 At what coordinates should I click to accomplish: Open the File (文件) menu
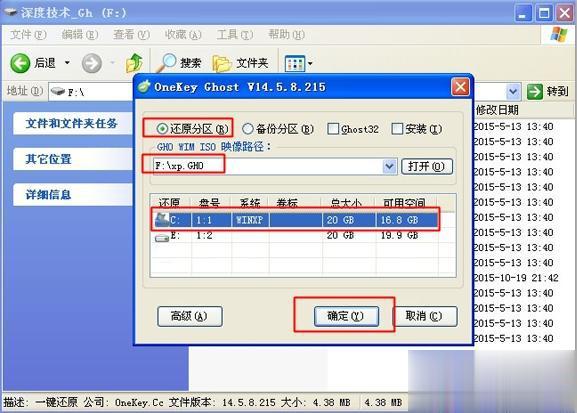28,35
